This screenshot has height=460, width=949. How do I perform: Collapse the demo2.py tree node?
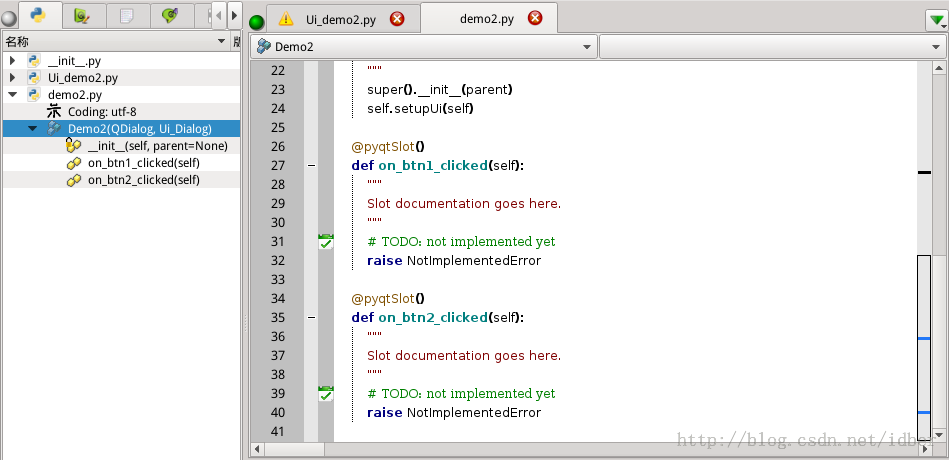12,95
